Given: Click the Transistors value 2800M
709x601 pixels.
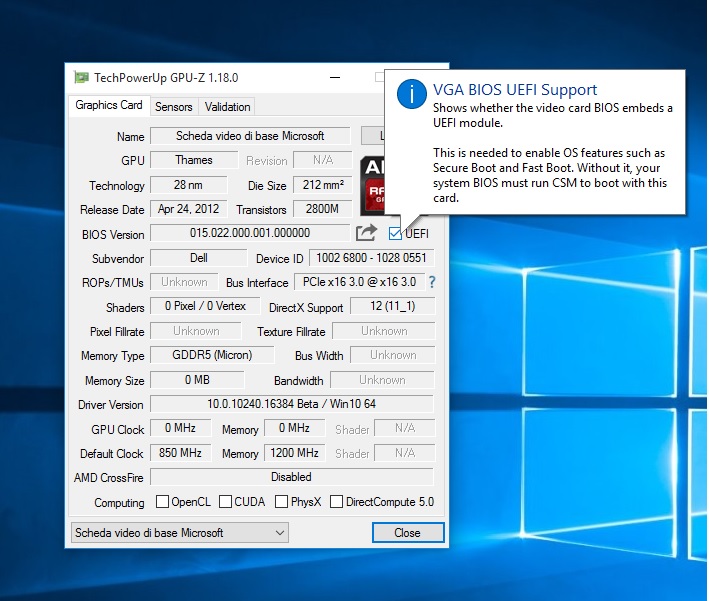Looking at the screenshot, I should point(323,209).
